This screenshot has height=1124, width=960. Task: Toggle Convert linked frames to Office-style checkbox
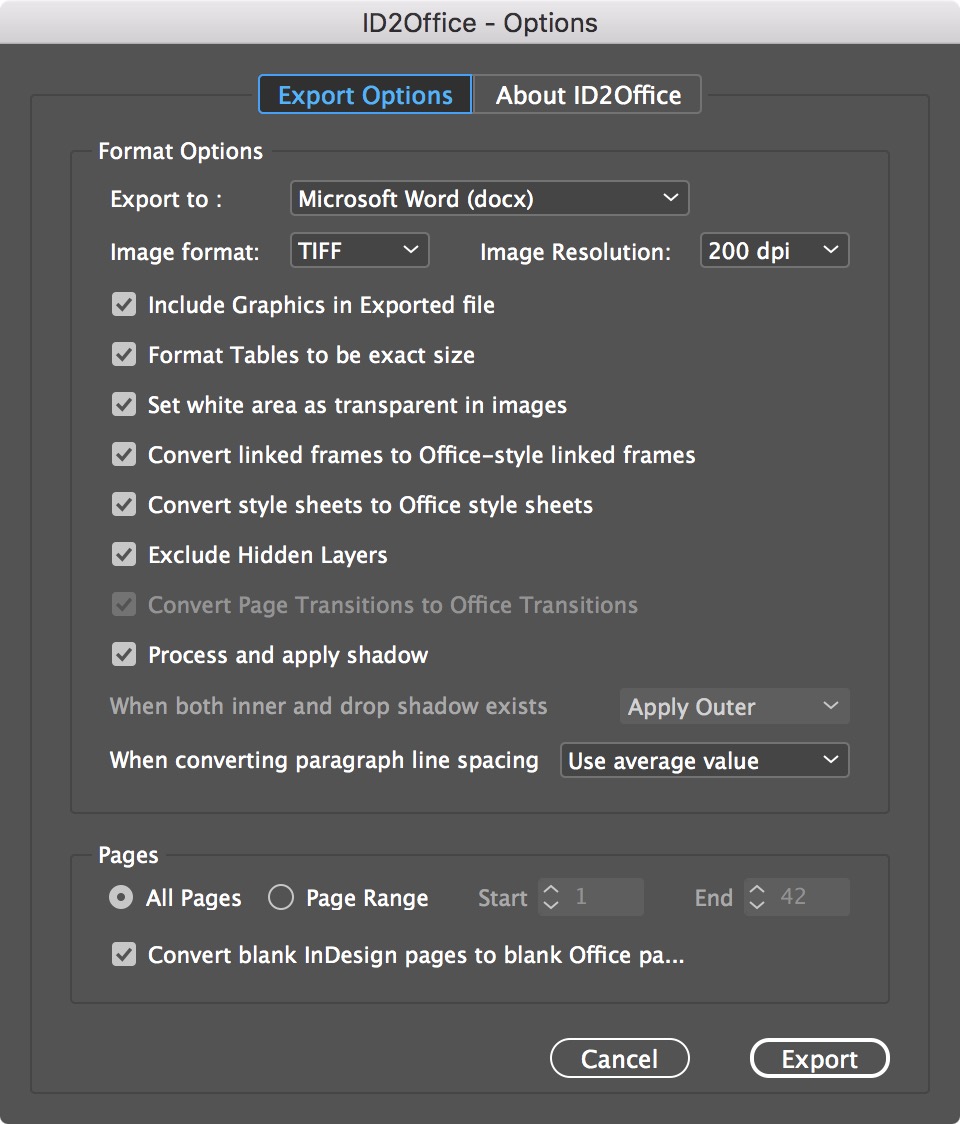pyautogui.click(x=124, y=454)
